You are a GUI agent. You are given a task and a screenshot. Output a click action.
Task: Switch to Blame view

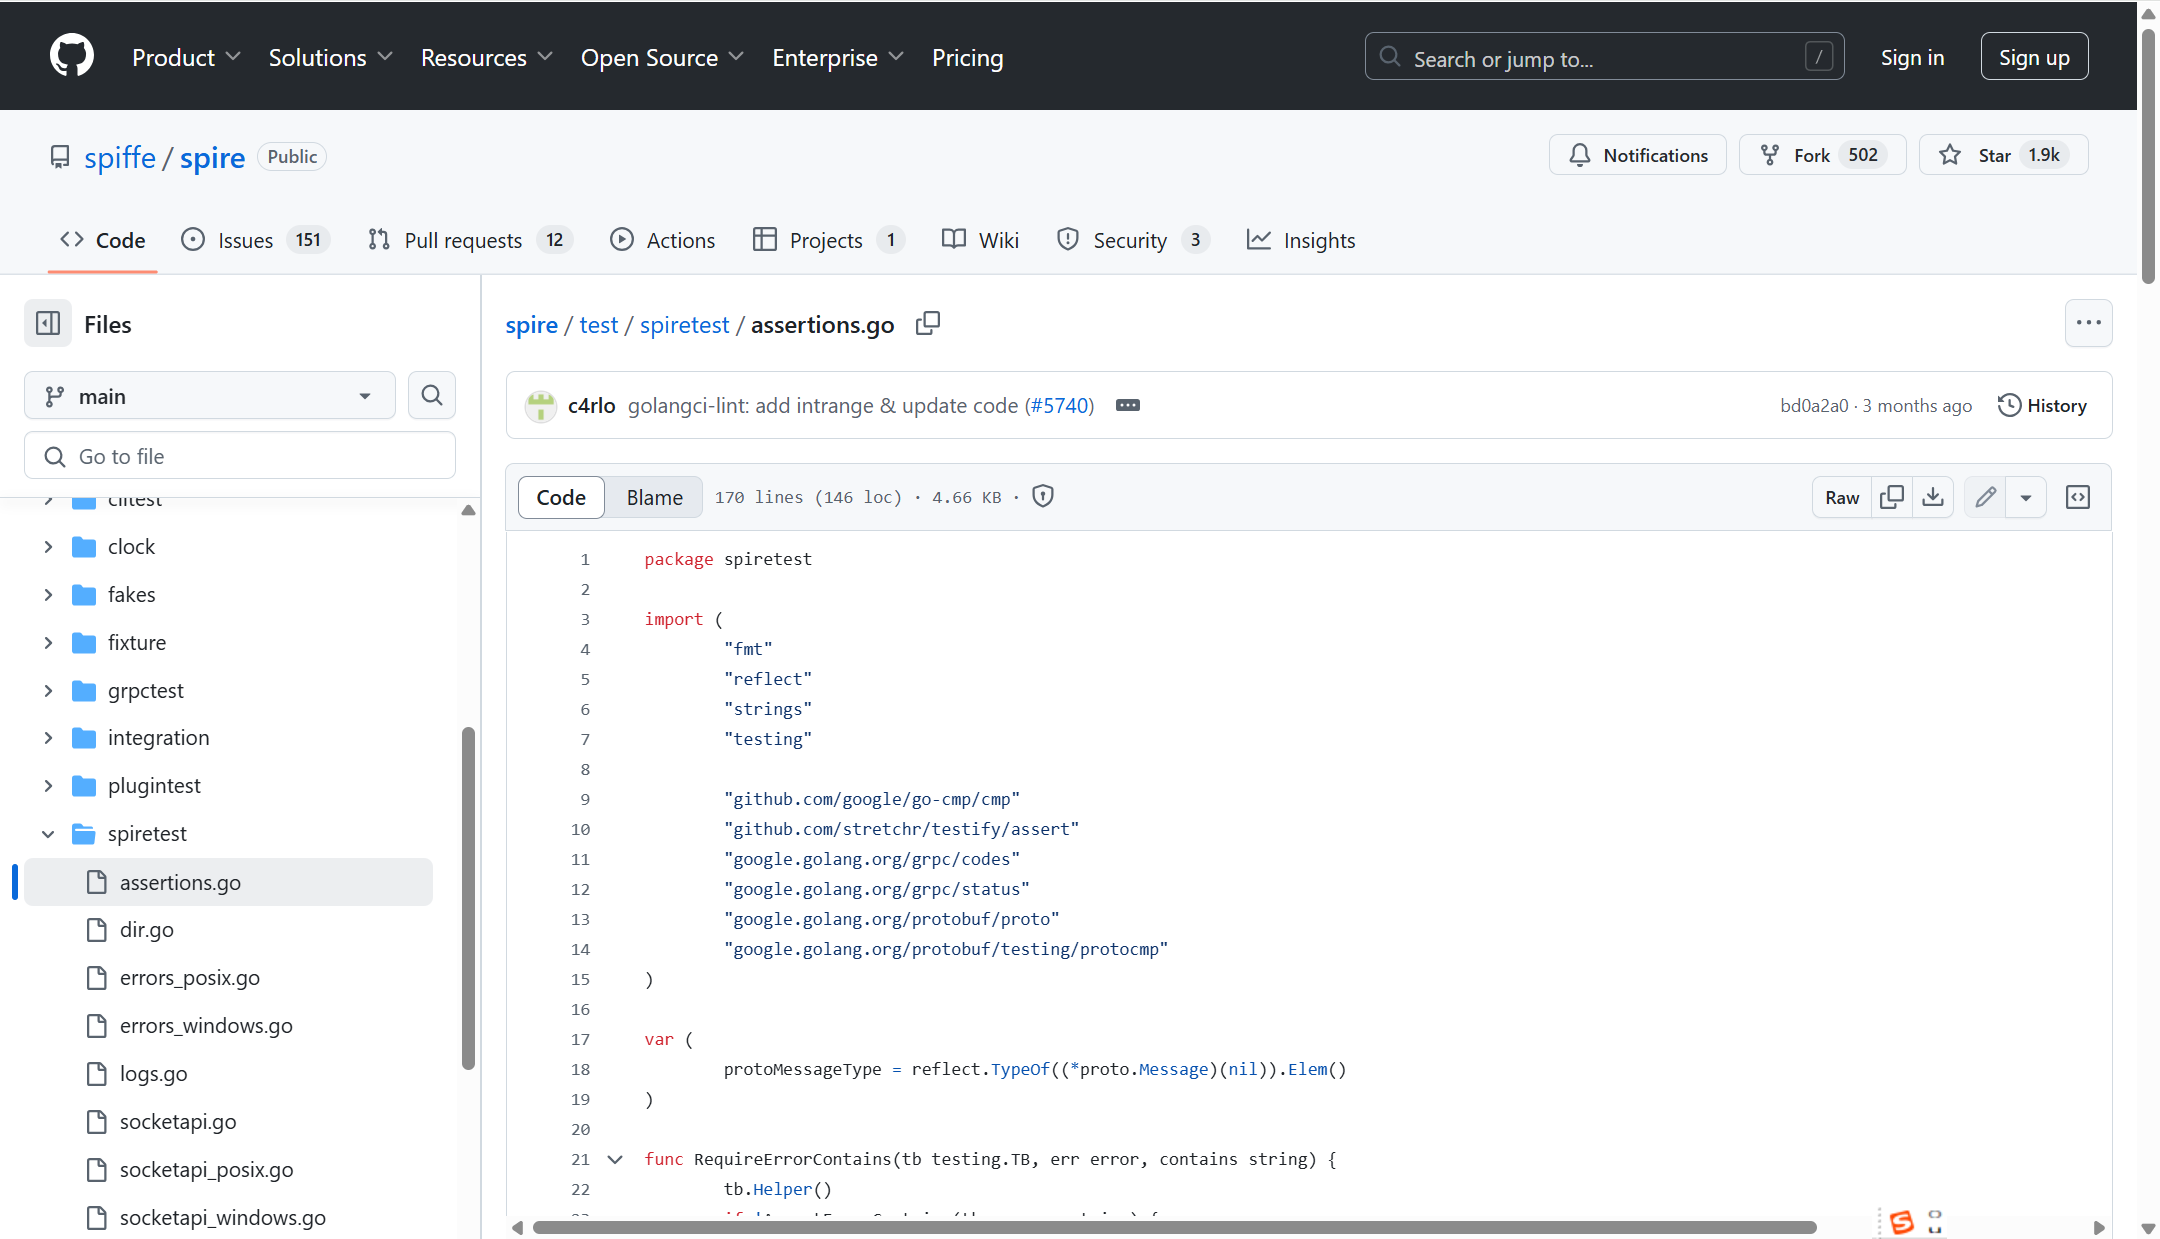(x=654, y=497)
